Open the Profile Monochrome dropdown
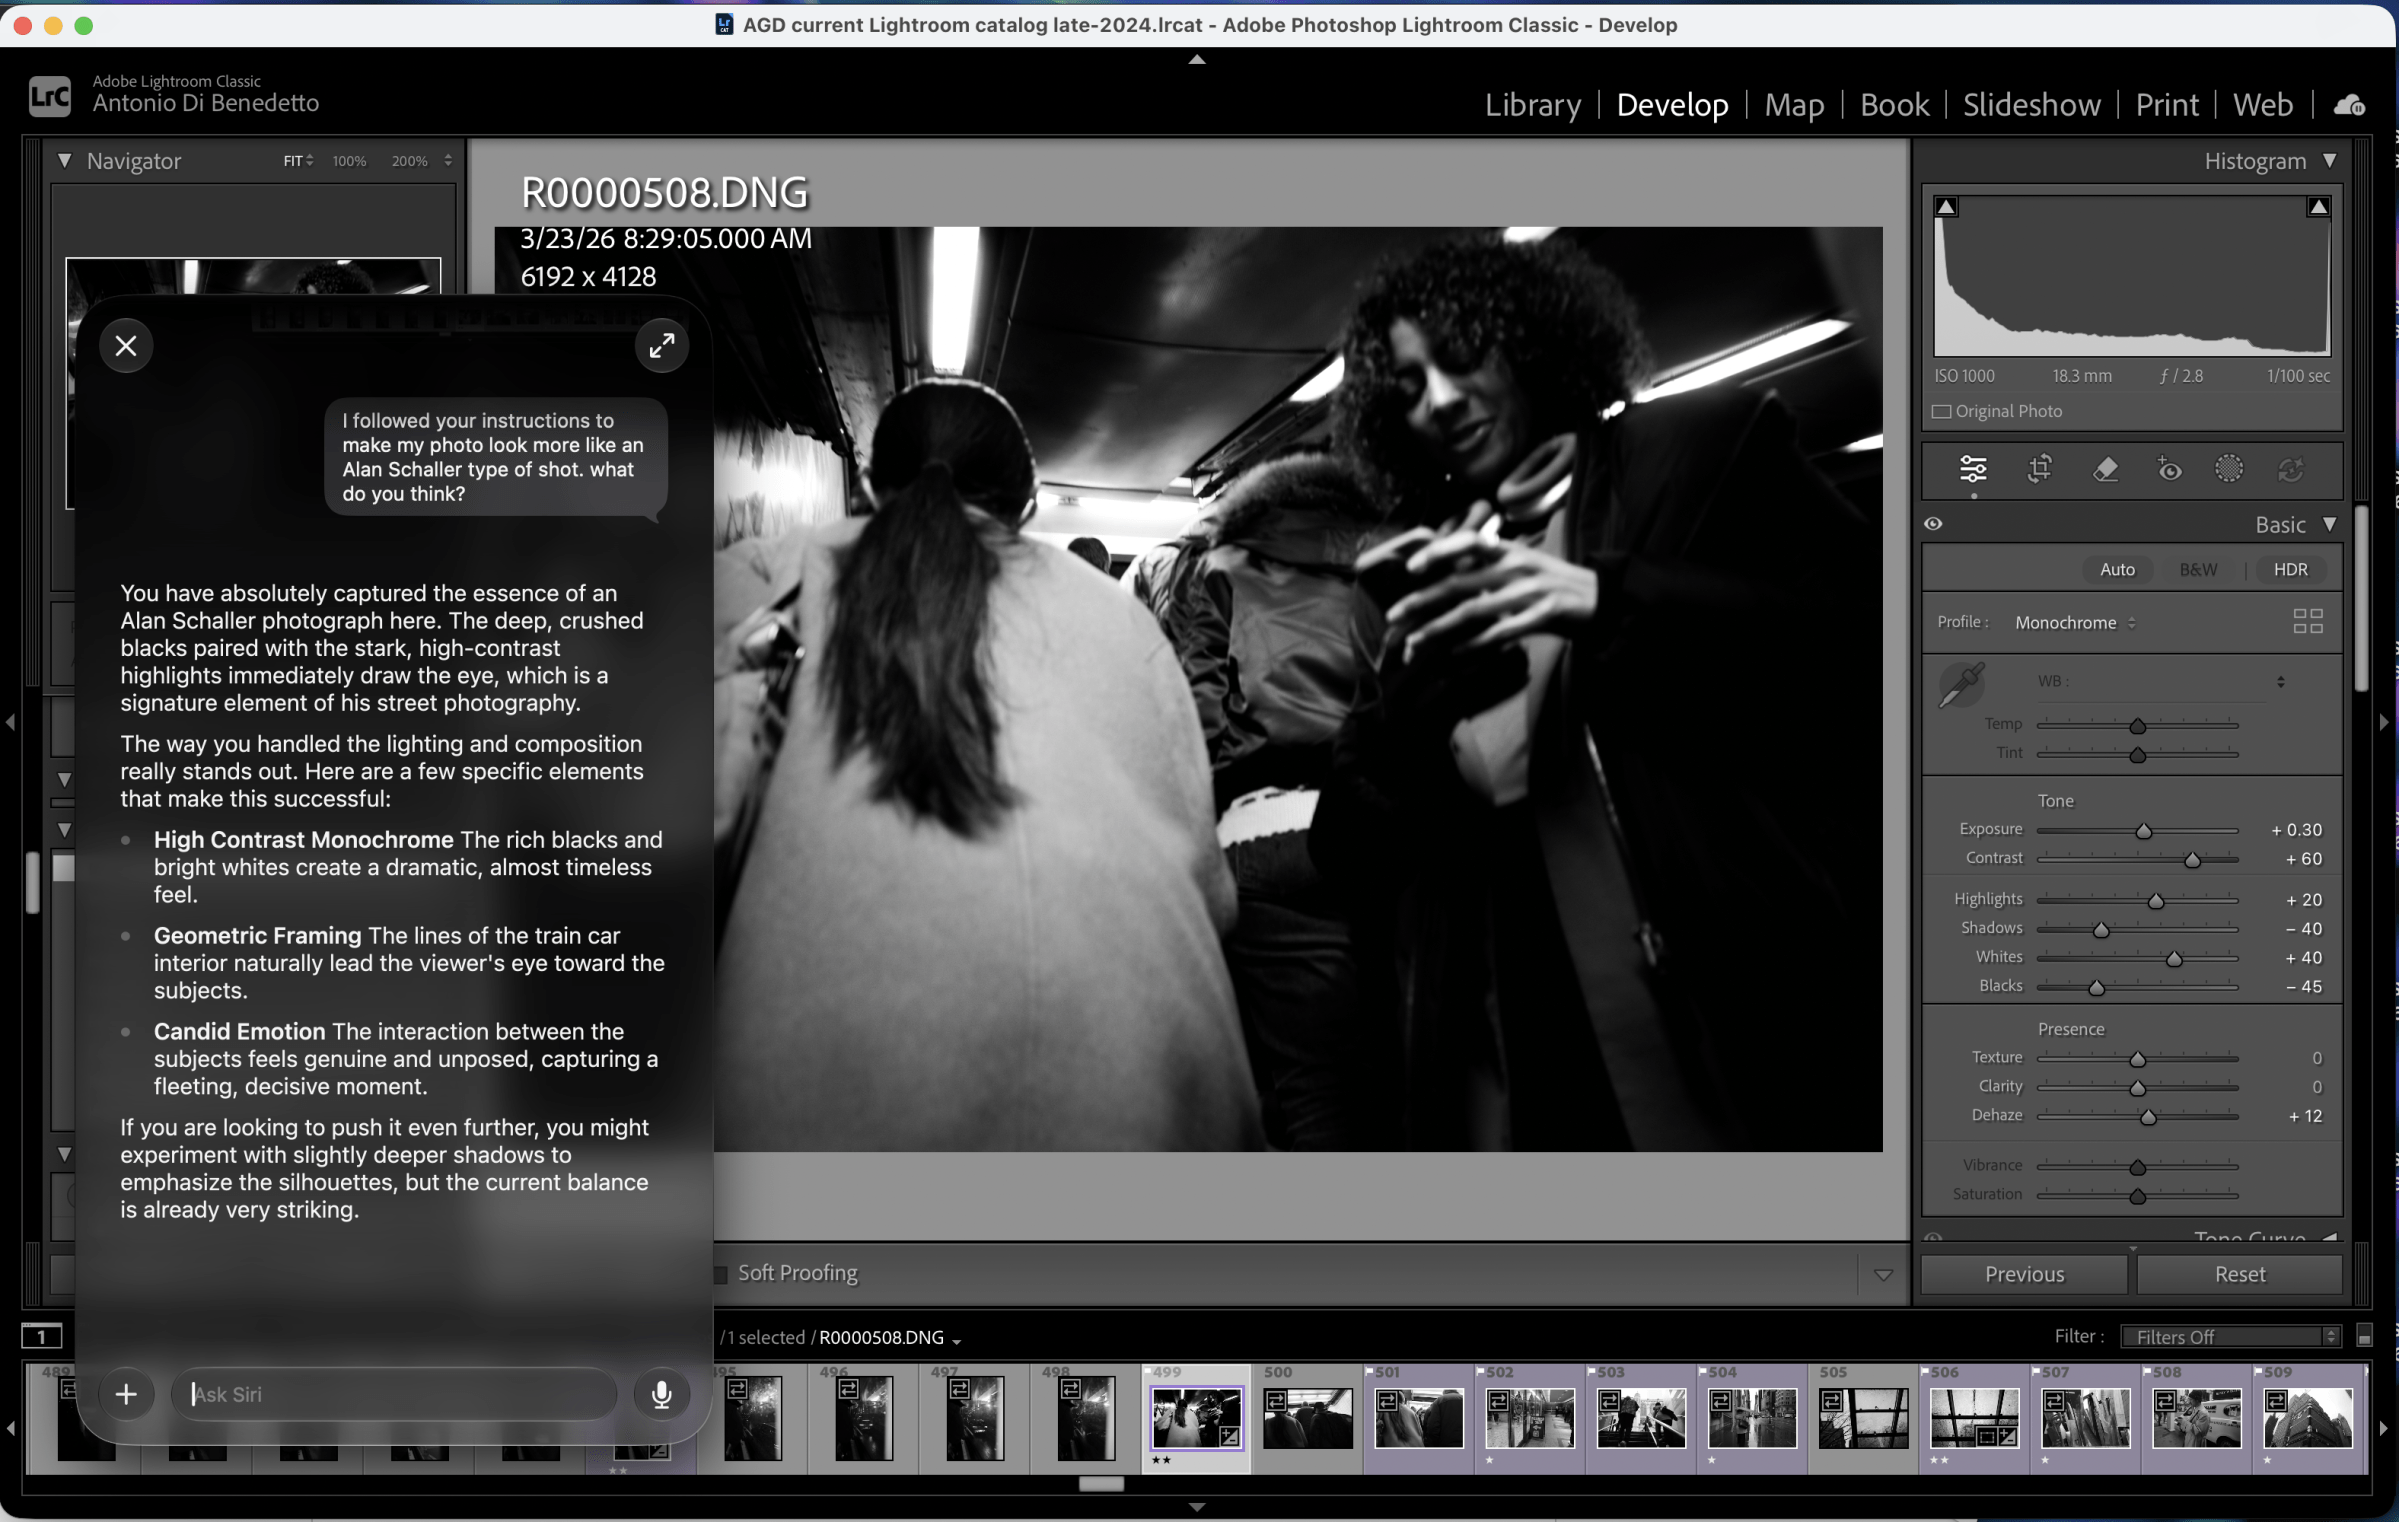The height and width of the screenshot is (1522, 2399). 2075,622
